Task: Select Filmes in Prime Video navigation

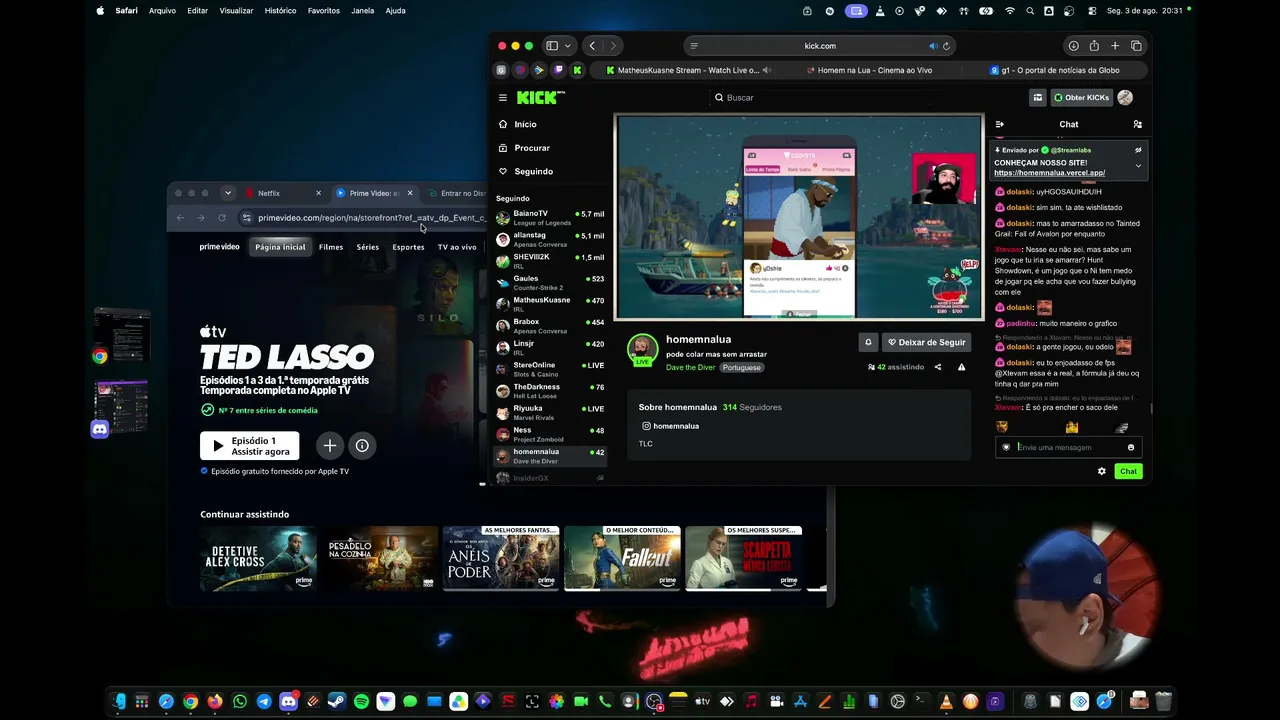Action: click(x=331, y=247)
